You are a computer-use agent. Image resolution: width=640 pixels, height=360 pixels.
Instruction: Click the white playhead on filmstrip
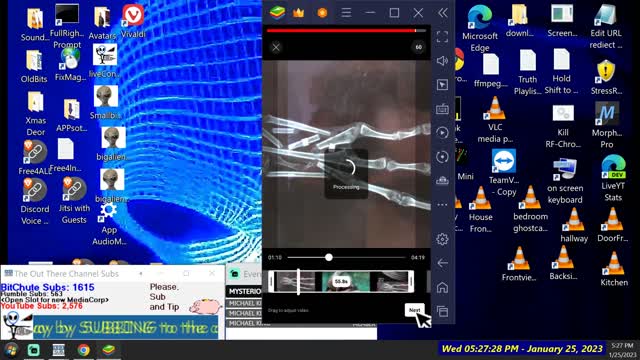click(x=298, y=281)
